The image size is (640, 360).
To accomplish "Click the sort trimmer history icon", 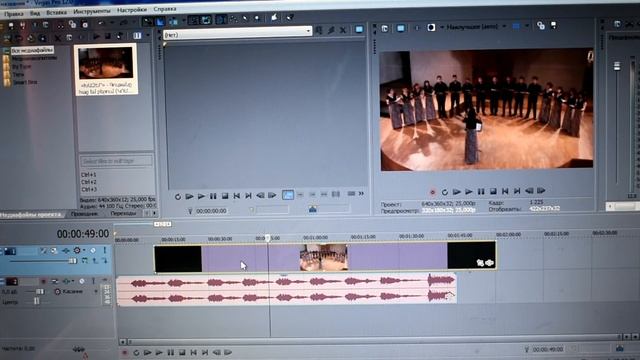I will (x=319, y=30).
